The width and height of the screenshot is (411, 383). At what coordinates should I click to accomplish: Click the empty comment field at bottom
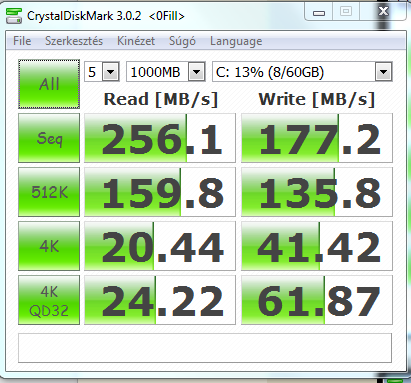tap(205, 348)
